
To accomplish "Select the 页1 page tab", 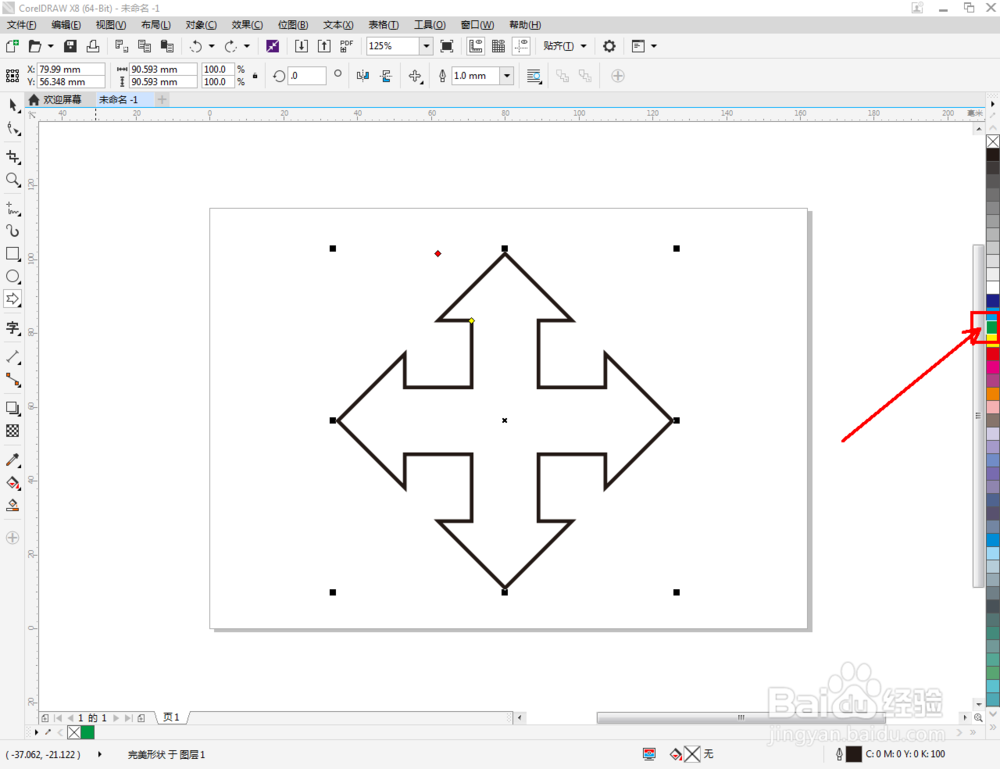I will pos(171,717).
